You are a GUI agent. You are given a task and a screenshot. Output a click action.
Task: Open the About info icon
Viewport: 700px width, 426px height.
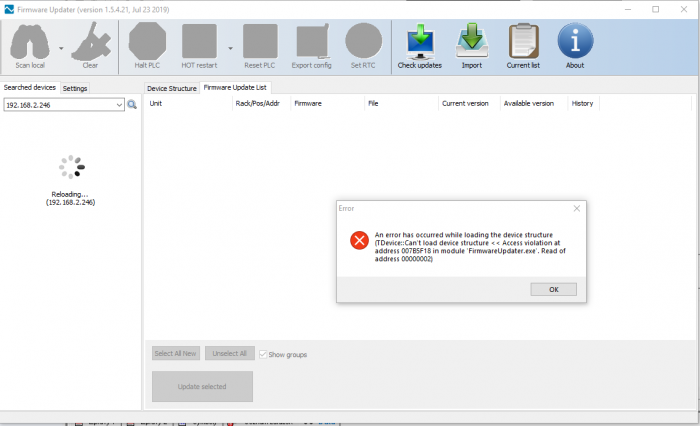click(575, 42)
